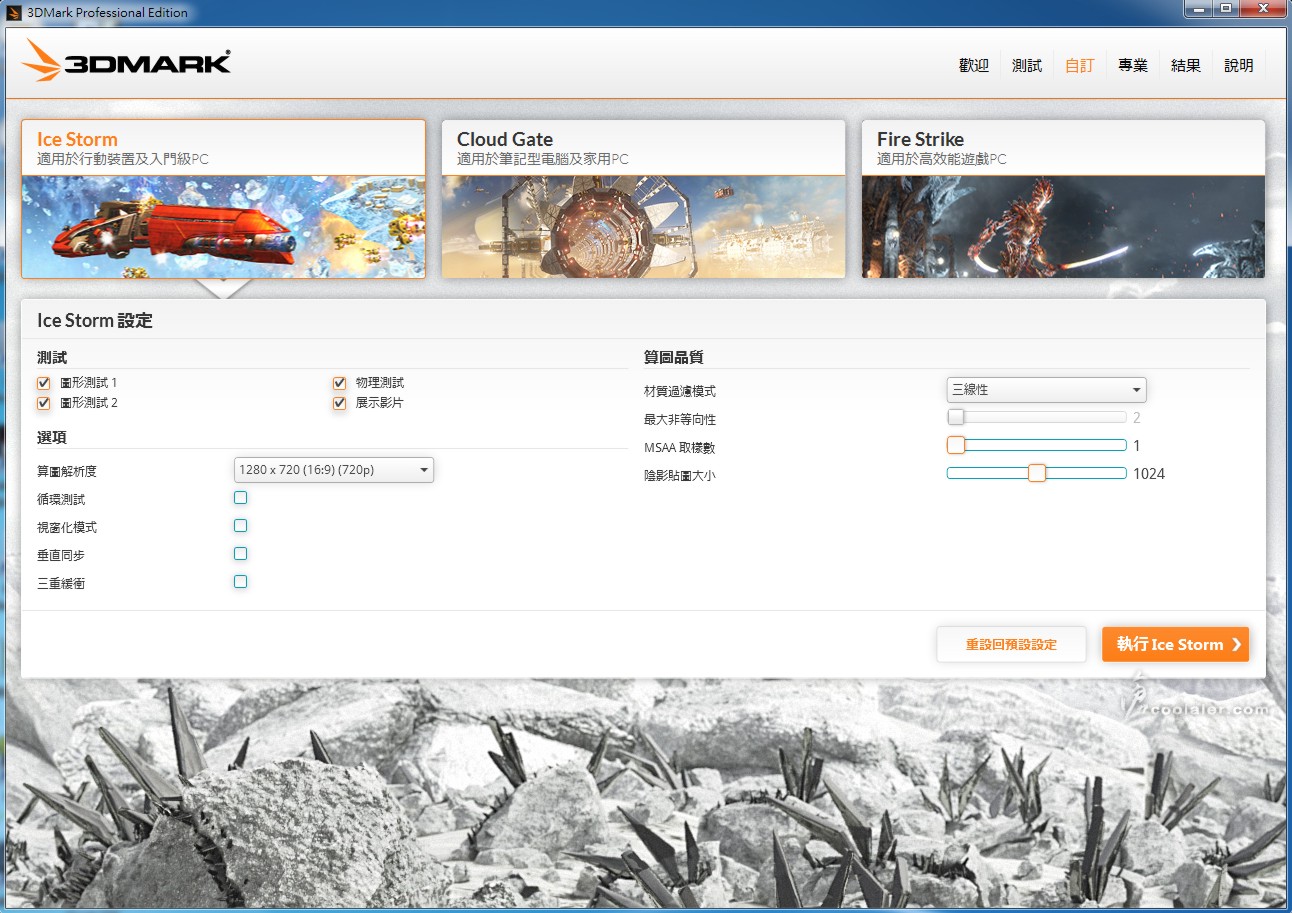Maximize the 3DMark window
Screen dimensions: 1292x913
tap(1225, 9)
